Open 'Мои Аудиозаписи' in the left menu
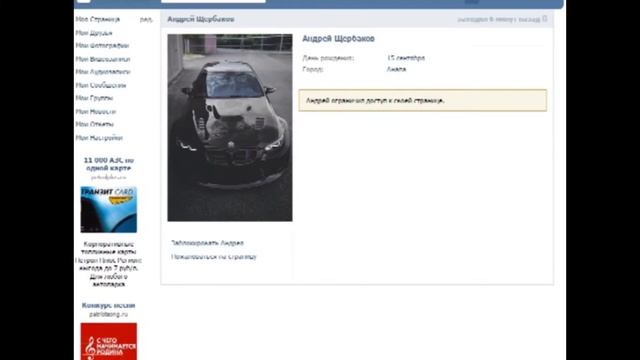640x360 pixels. (x=103, y=72)
